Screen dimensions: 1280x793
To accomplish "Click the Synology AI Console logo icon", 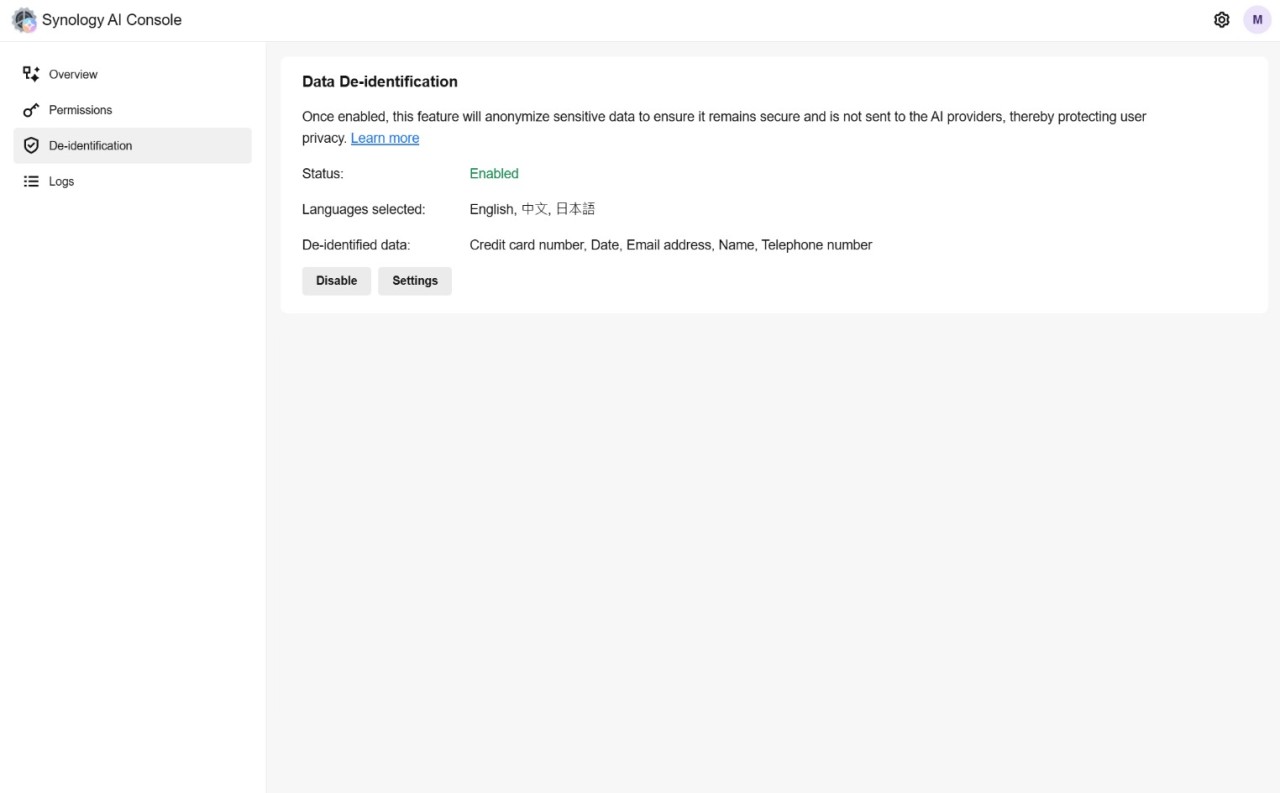I will (x=24, y=20).
